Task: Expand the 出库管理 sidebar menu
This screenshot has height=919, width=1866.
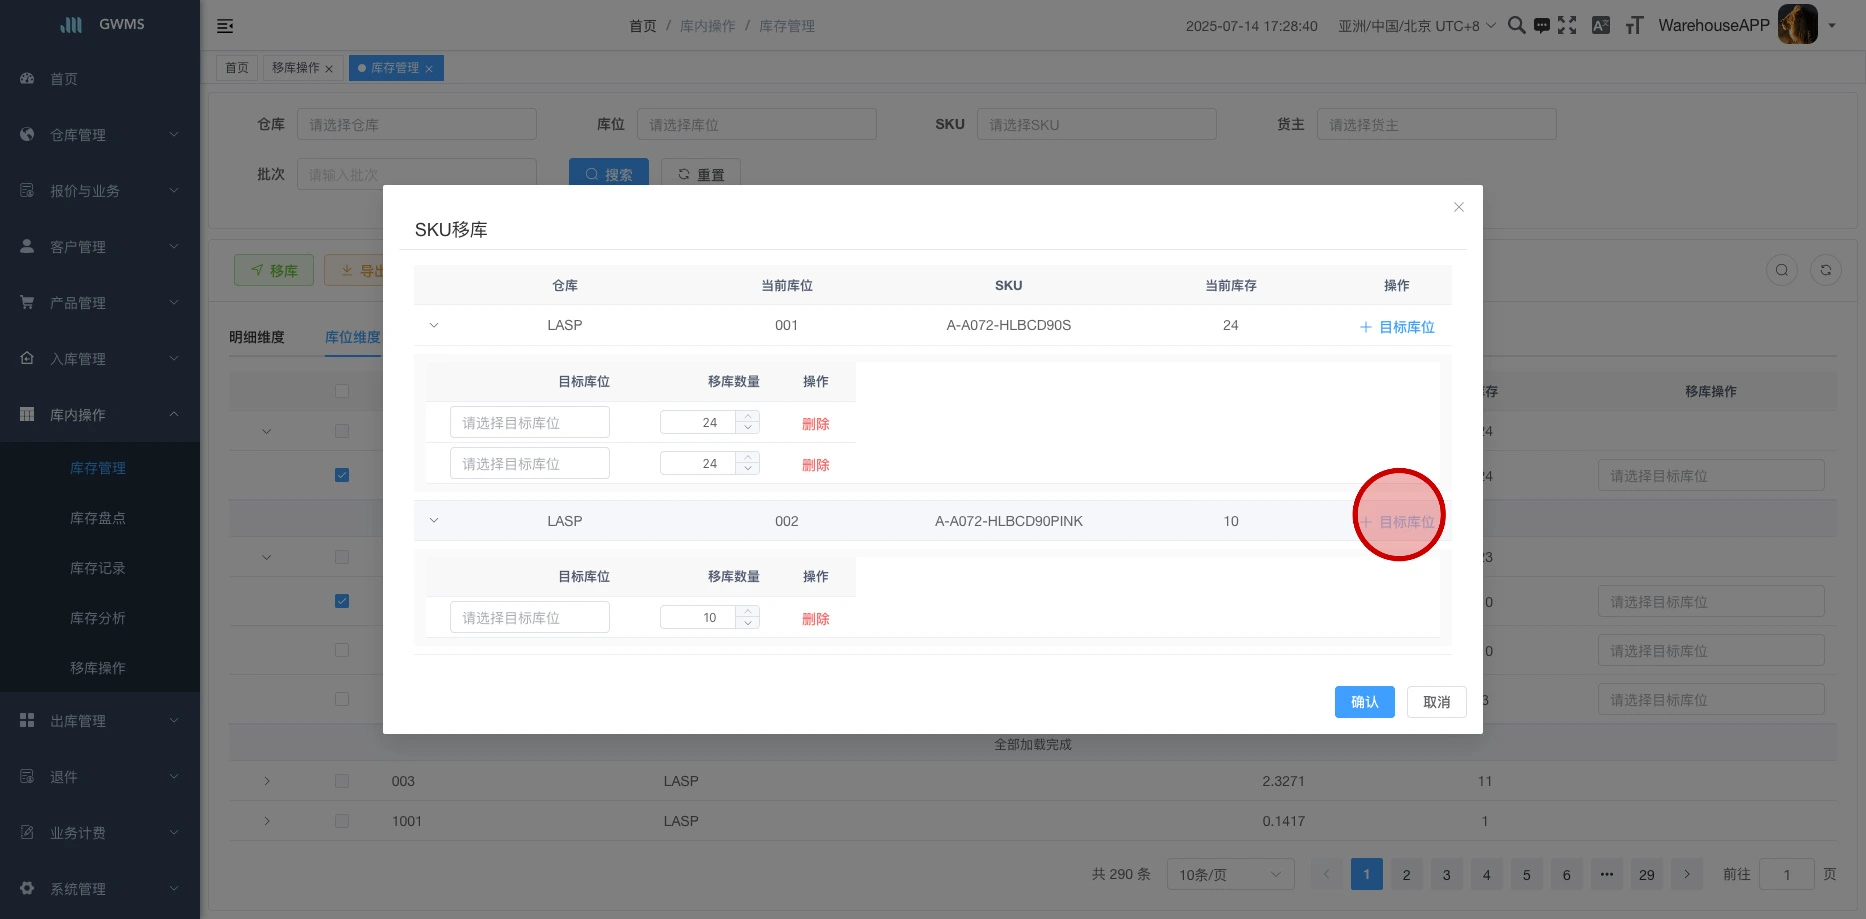Action: coord(100,721)
